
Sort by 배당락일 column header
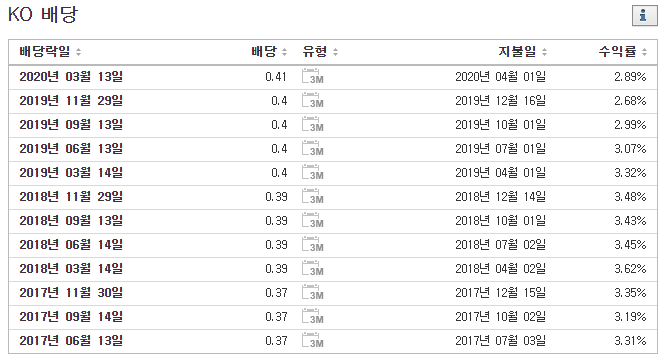point(50,52)
